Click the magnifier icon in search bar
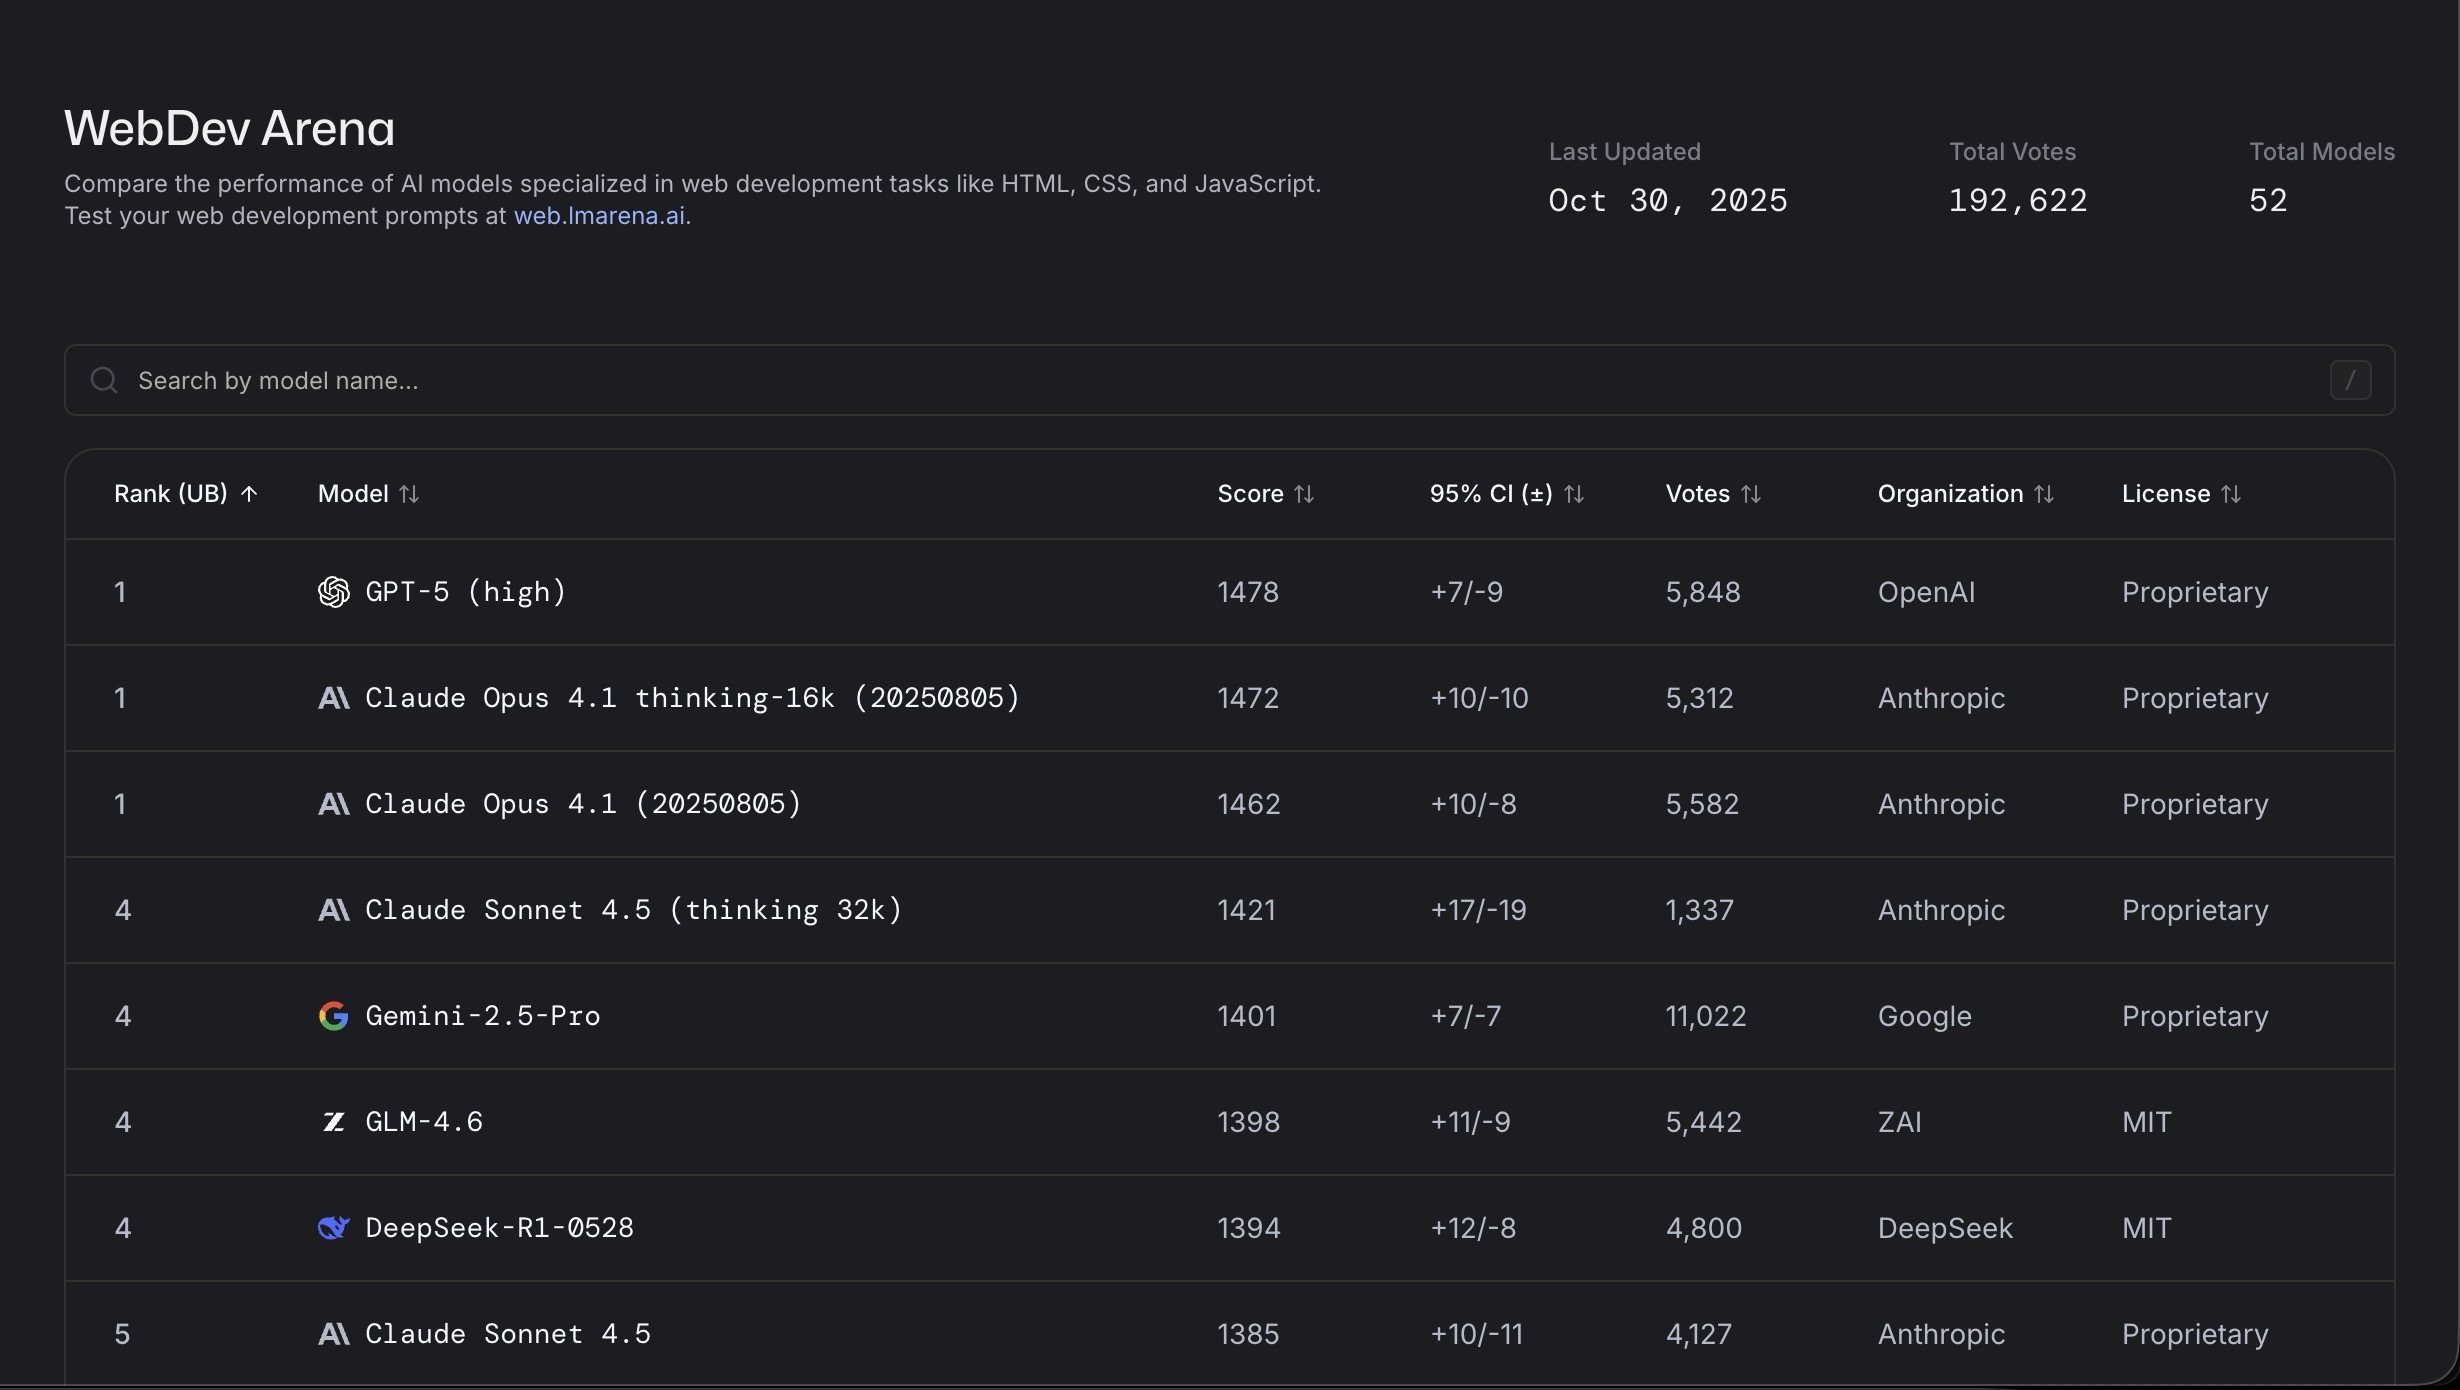2460x1390 pixels. 104,380
